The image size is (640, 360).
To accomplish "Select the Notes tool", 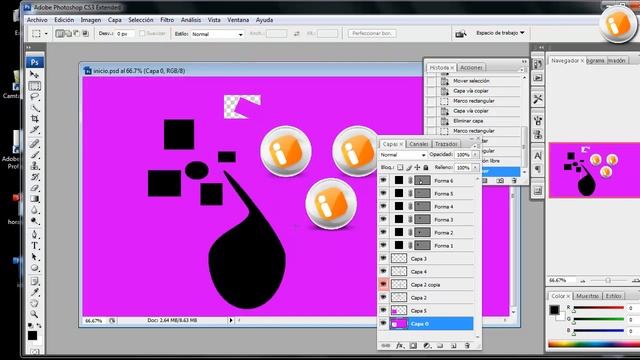I will point(34,281).
